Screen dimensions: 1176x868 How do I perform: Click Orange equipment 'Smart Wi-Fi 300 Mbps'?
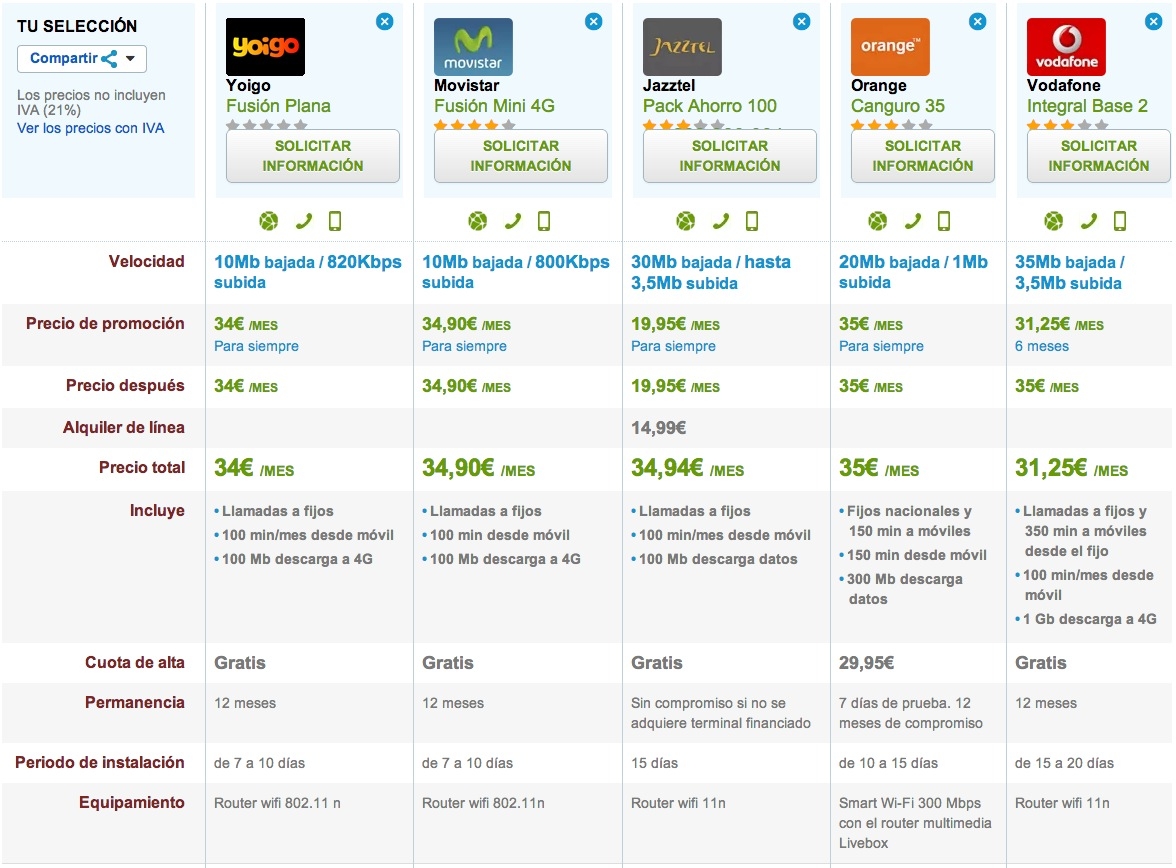(910, 803)
